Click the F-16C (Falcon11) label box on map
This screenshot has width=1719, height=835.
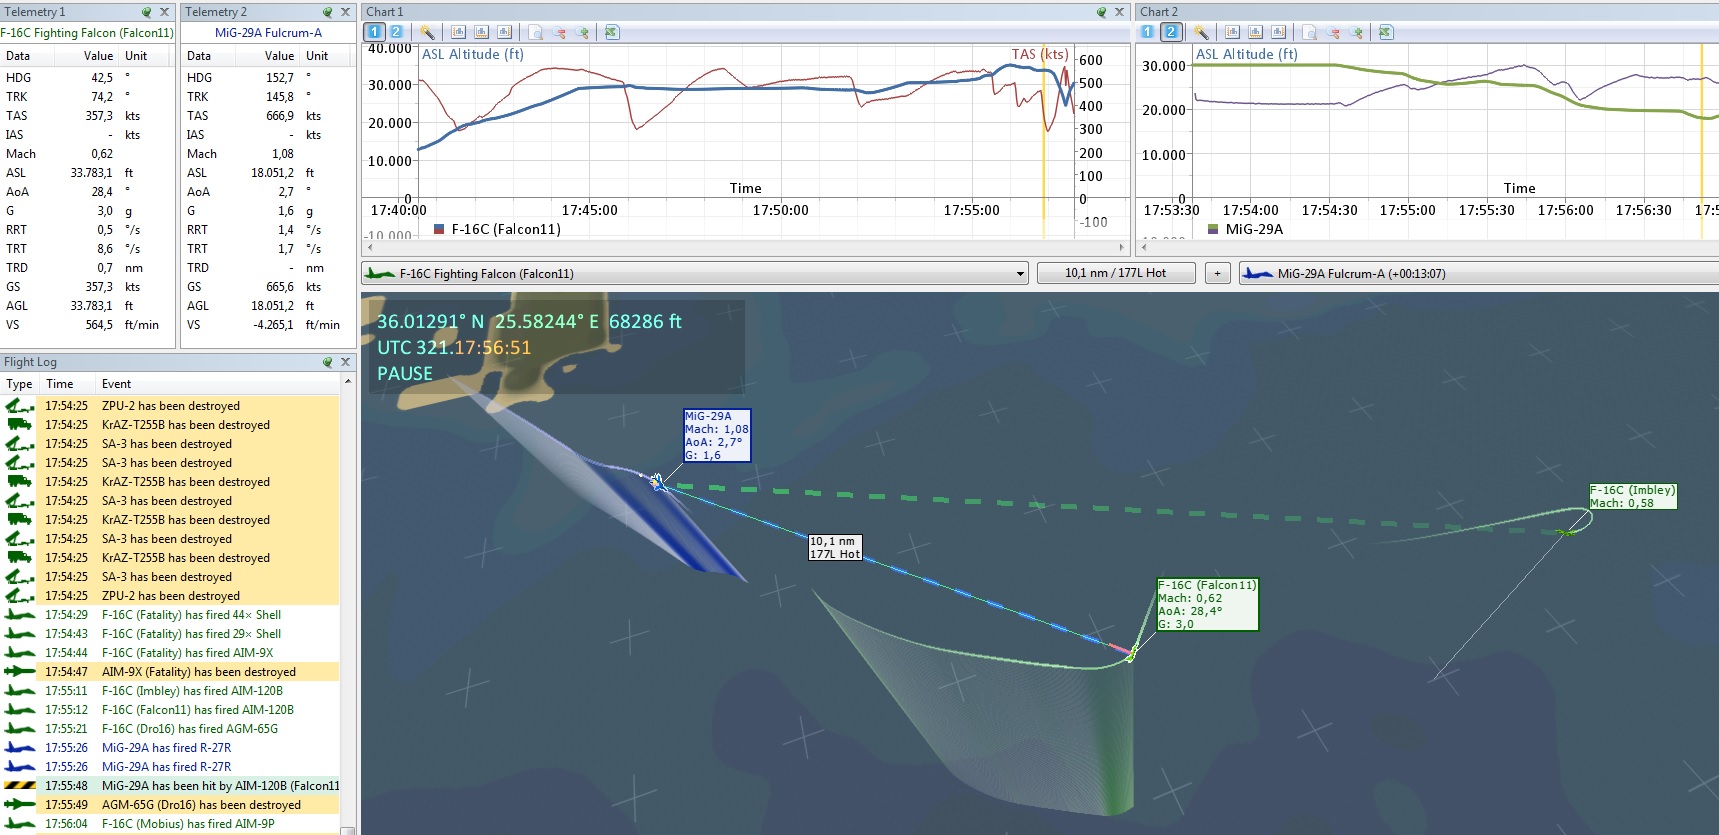pyautogui.click(x=1207, y=604)
